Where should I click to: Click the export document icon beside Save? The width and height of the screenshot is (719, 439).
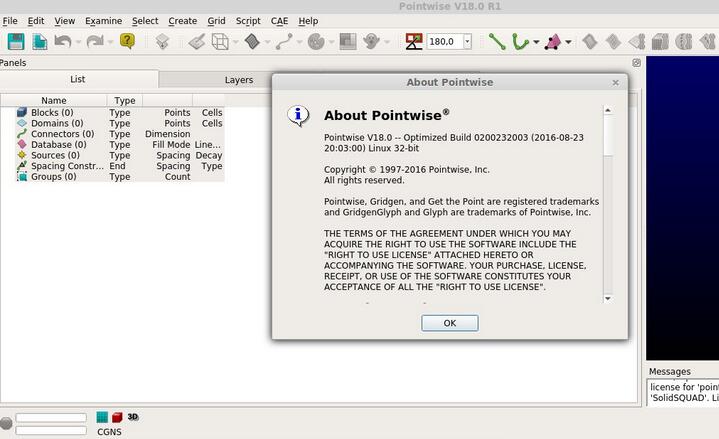coord(39,42)
